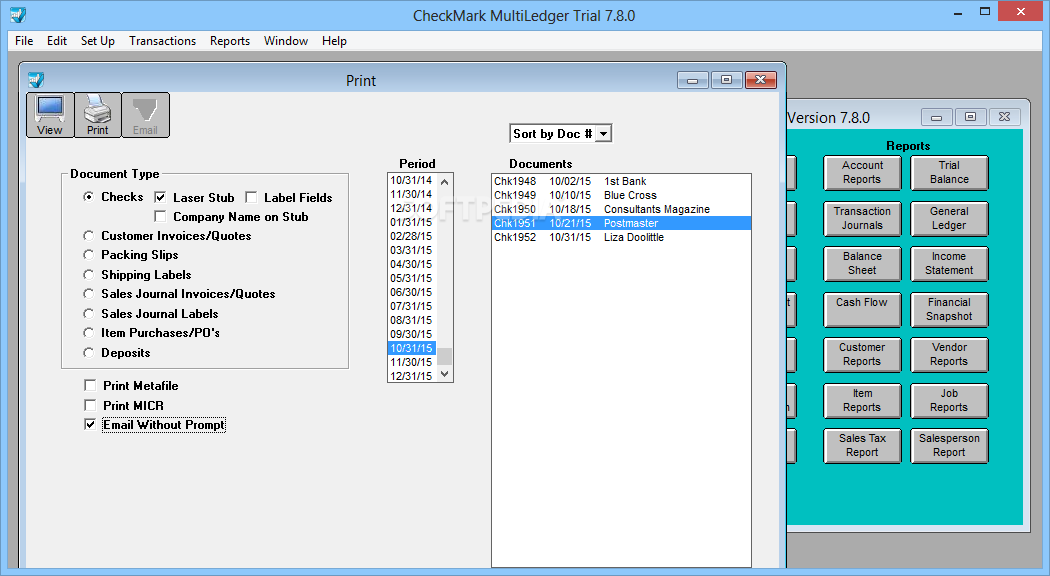Minimize the Version 7.8.0 background window
The width and height of the screenshot is (1050, 576).
[937, 117]
